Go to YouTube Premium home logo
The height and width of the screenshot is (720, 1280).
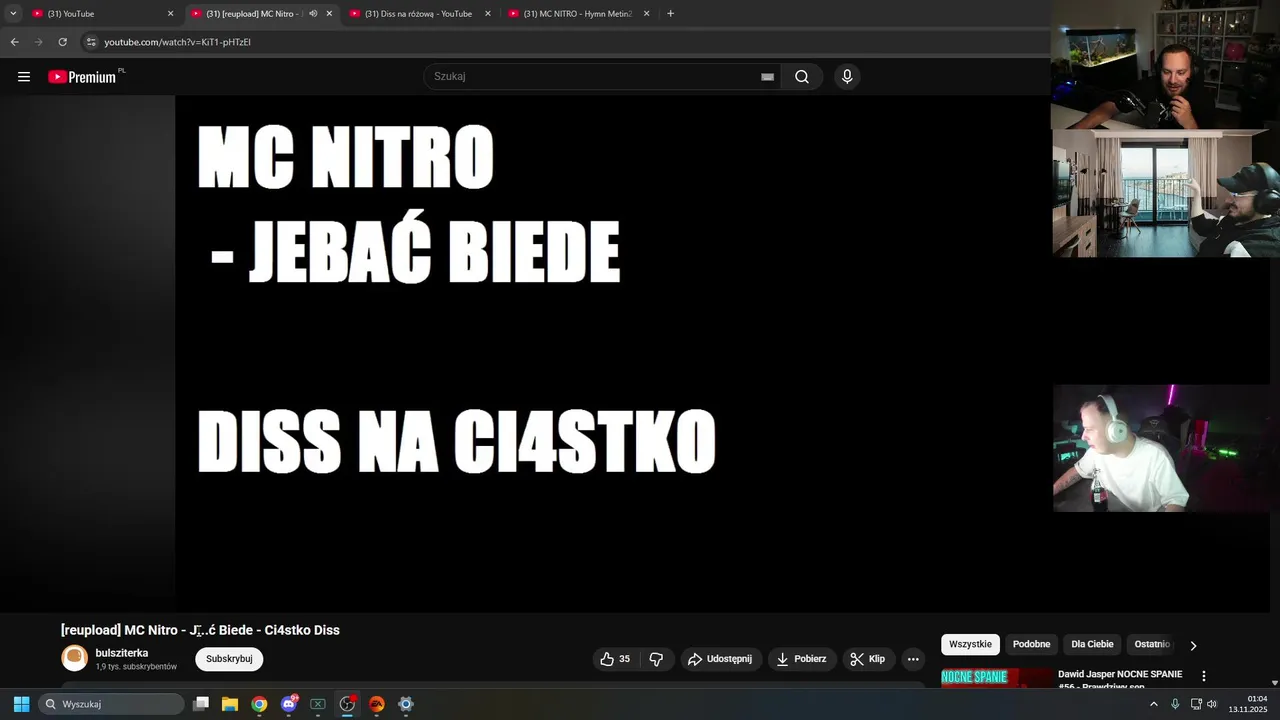[84, 76]
